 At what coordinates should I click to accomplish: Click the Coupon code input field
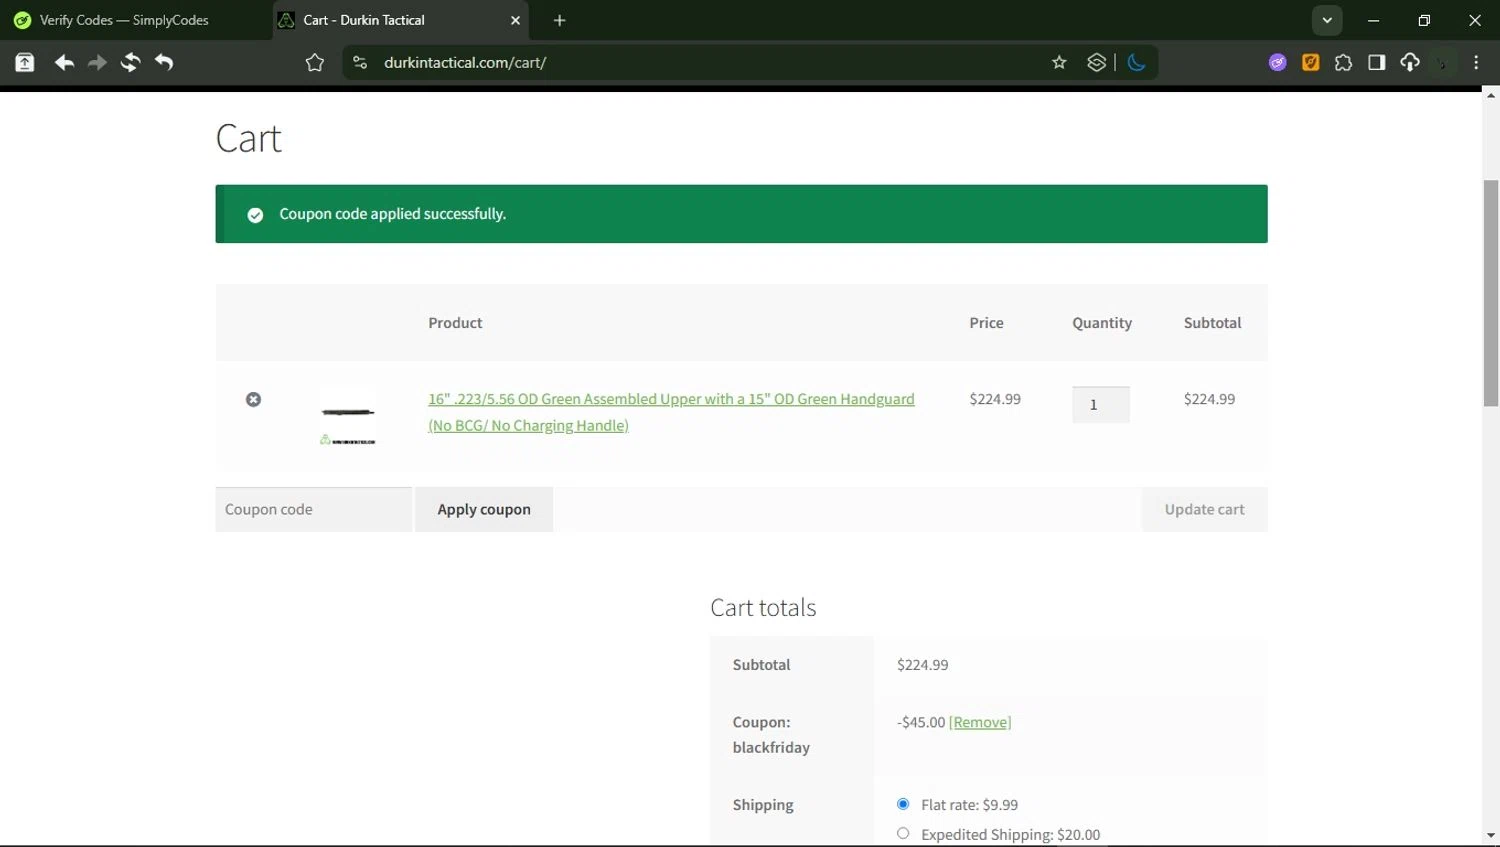click(x=314, y=509)
